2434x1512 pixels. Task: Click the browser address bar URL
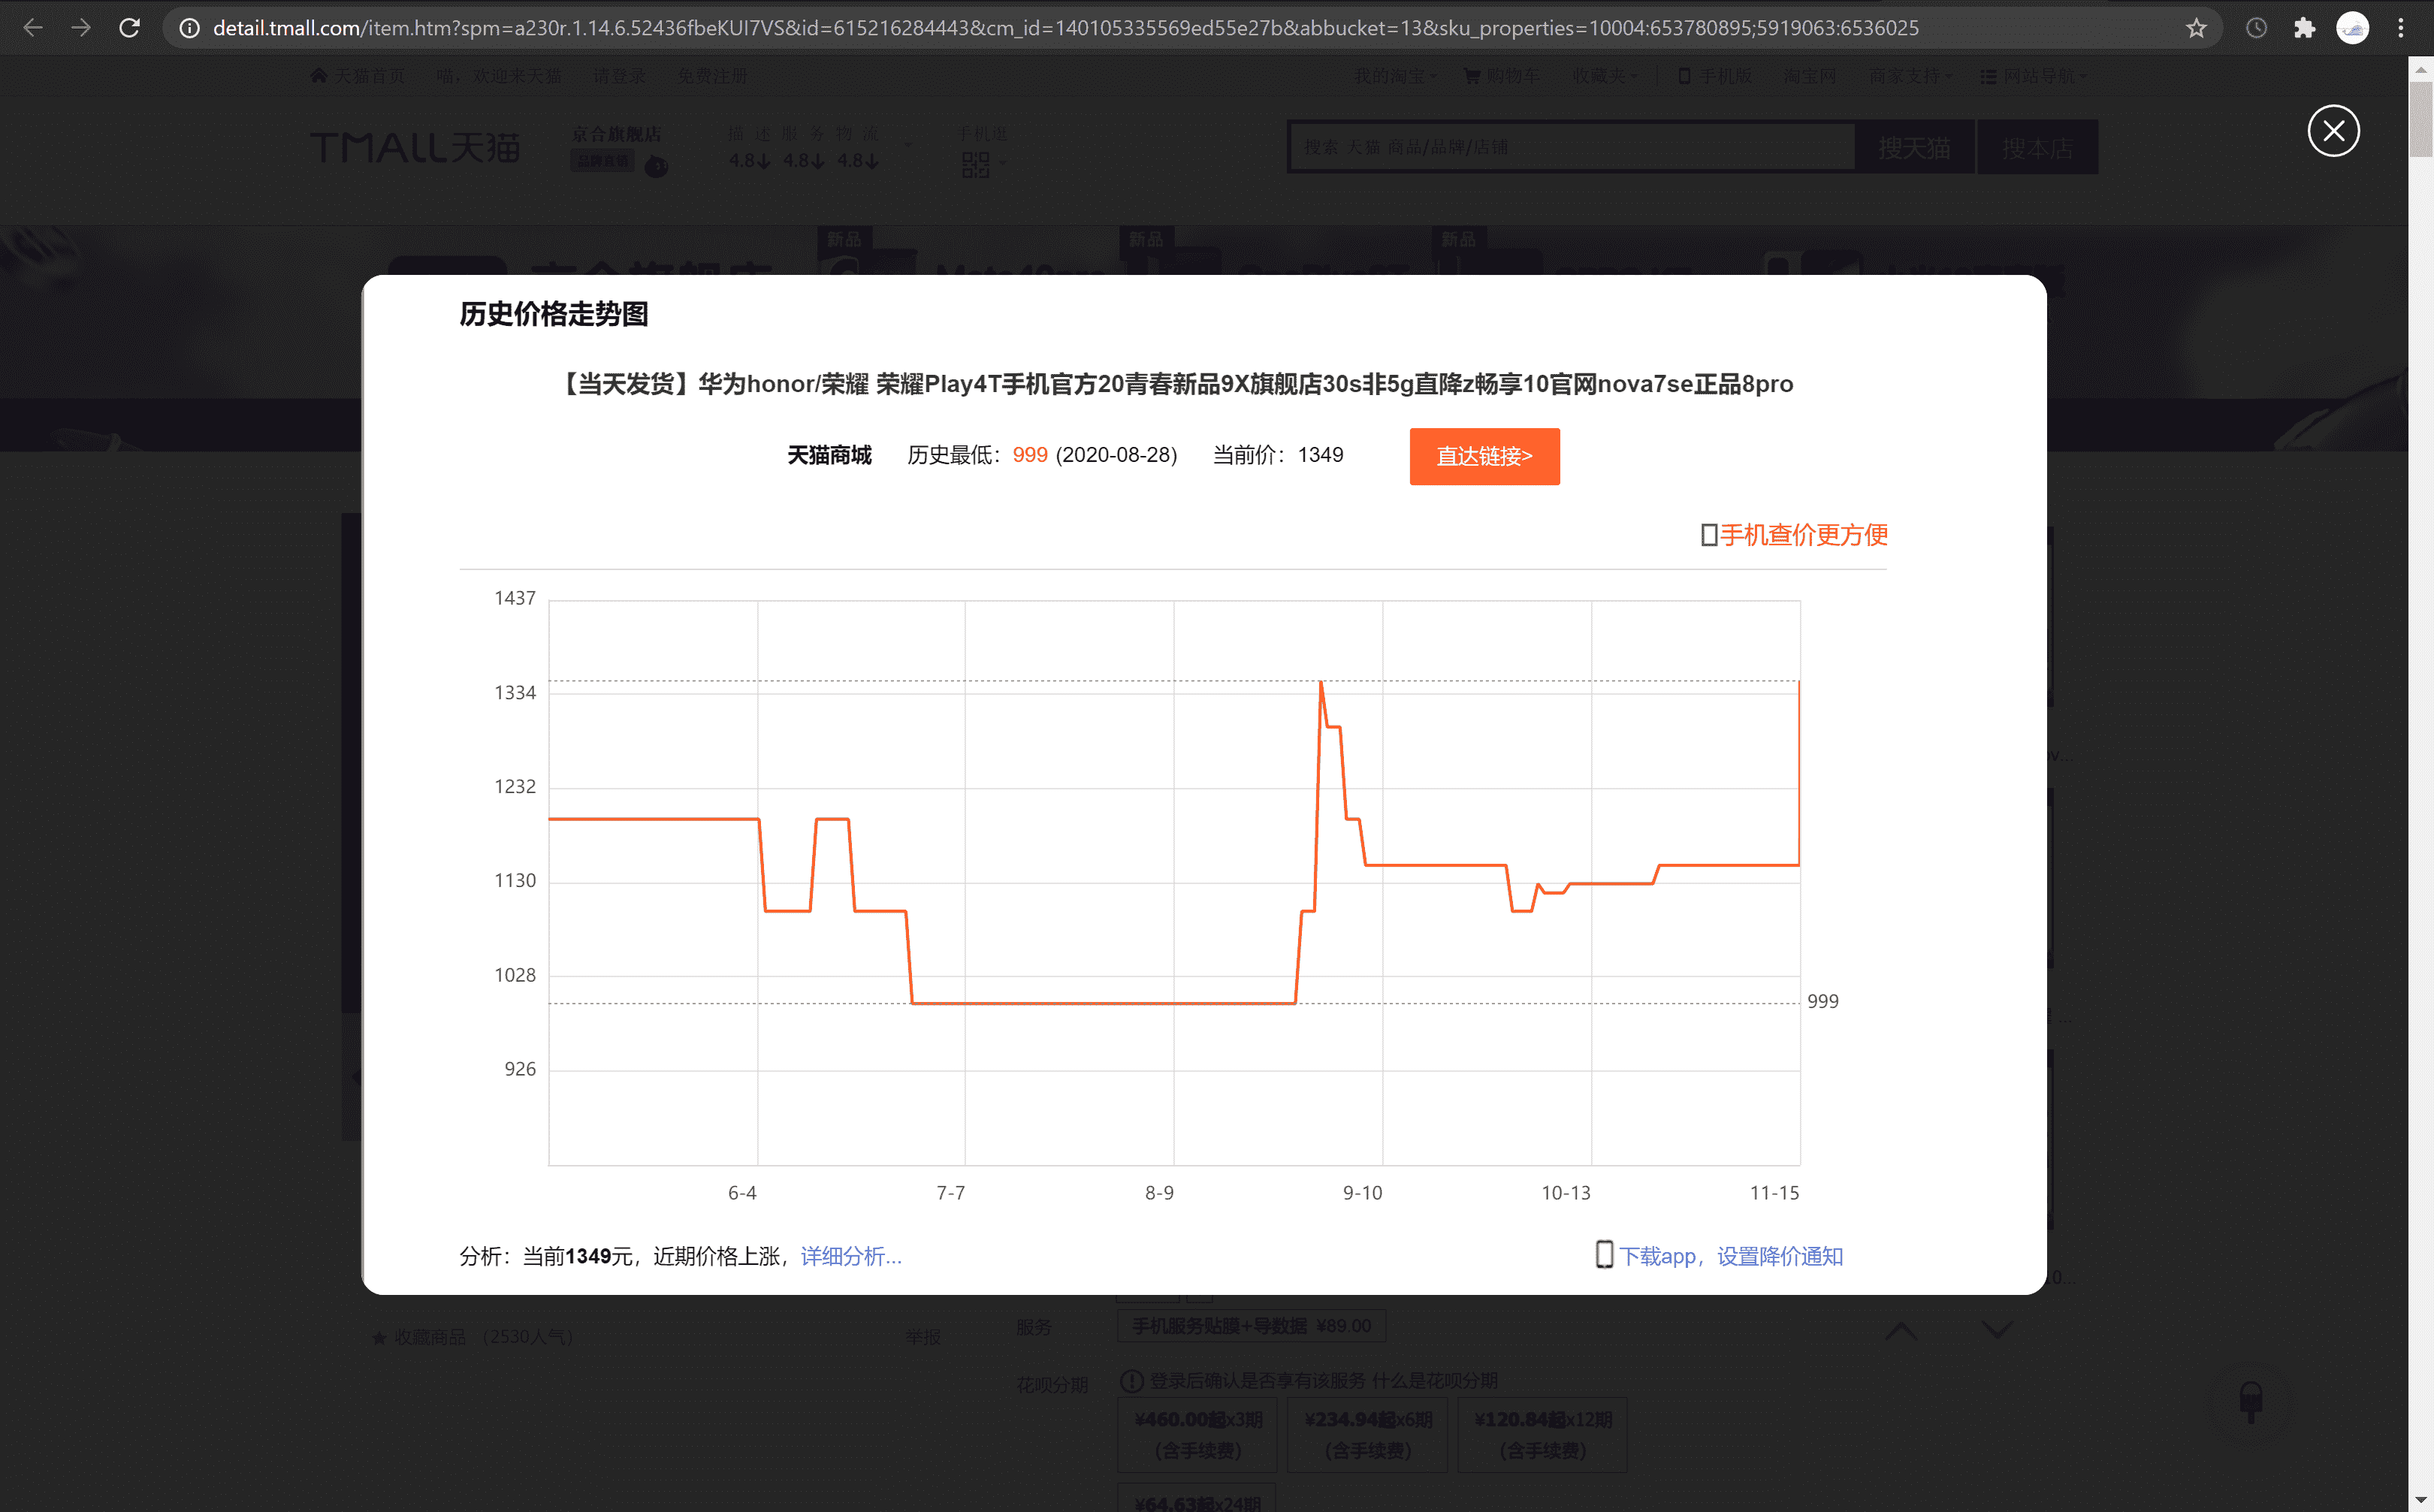[1065, 28]
